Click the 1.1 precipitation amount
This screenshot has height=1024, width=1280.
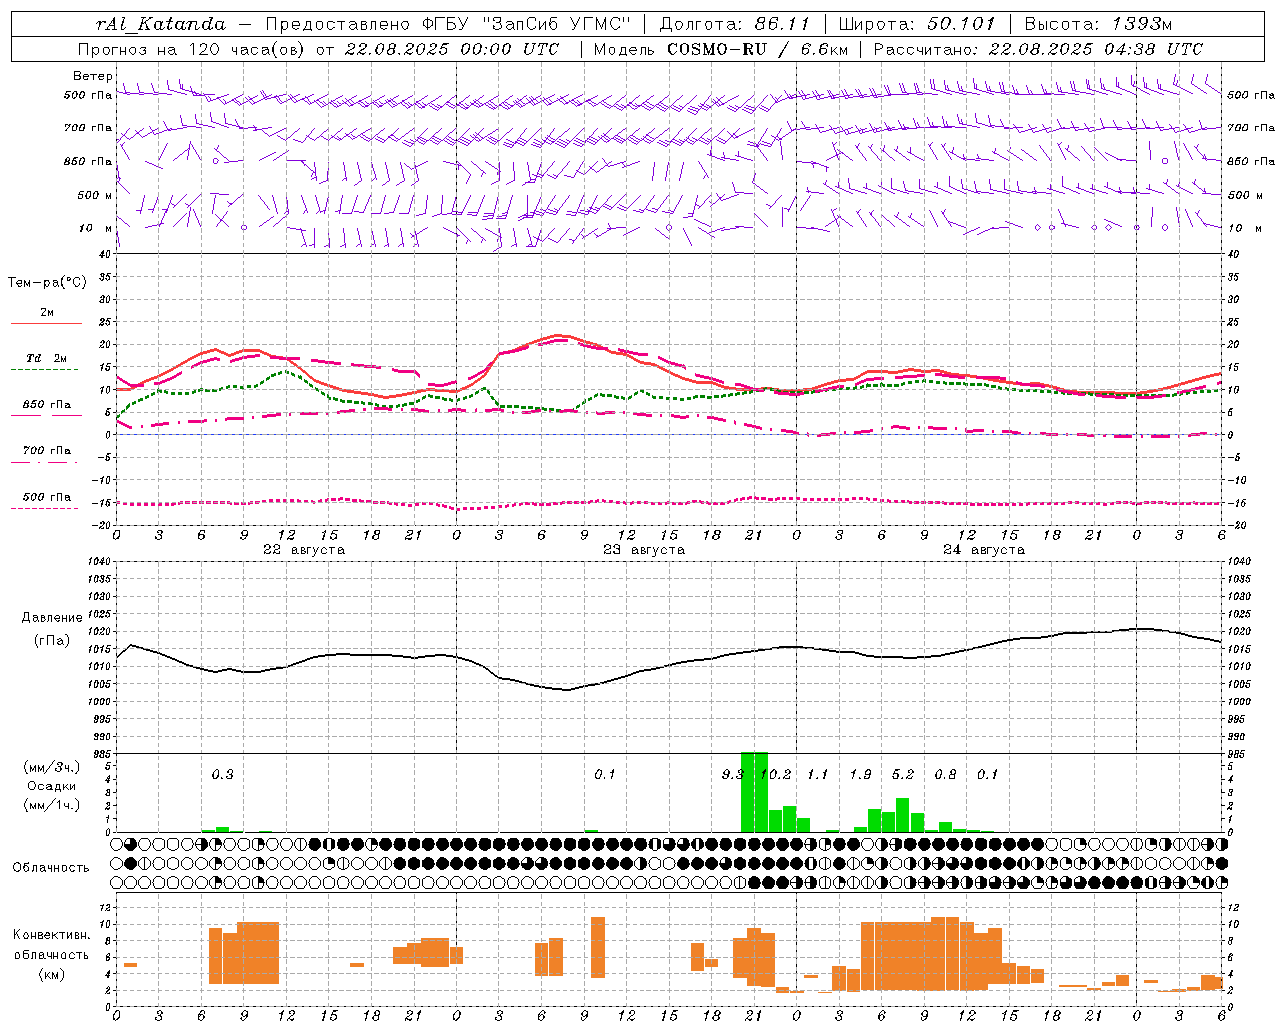point(818,774)
